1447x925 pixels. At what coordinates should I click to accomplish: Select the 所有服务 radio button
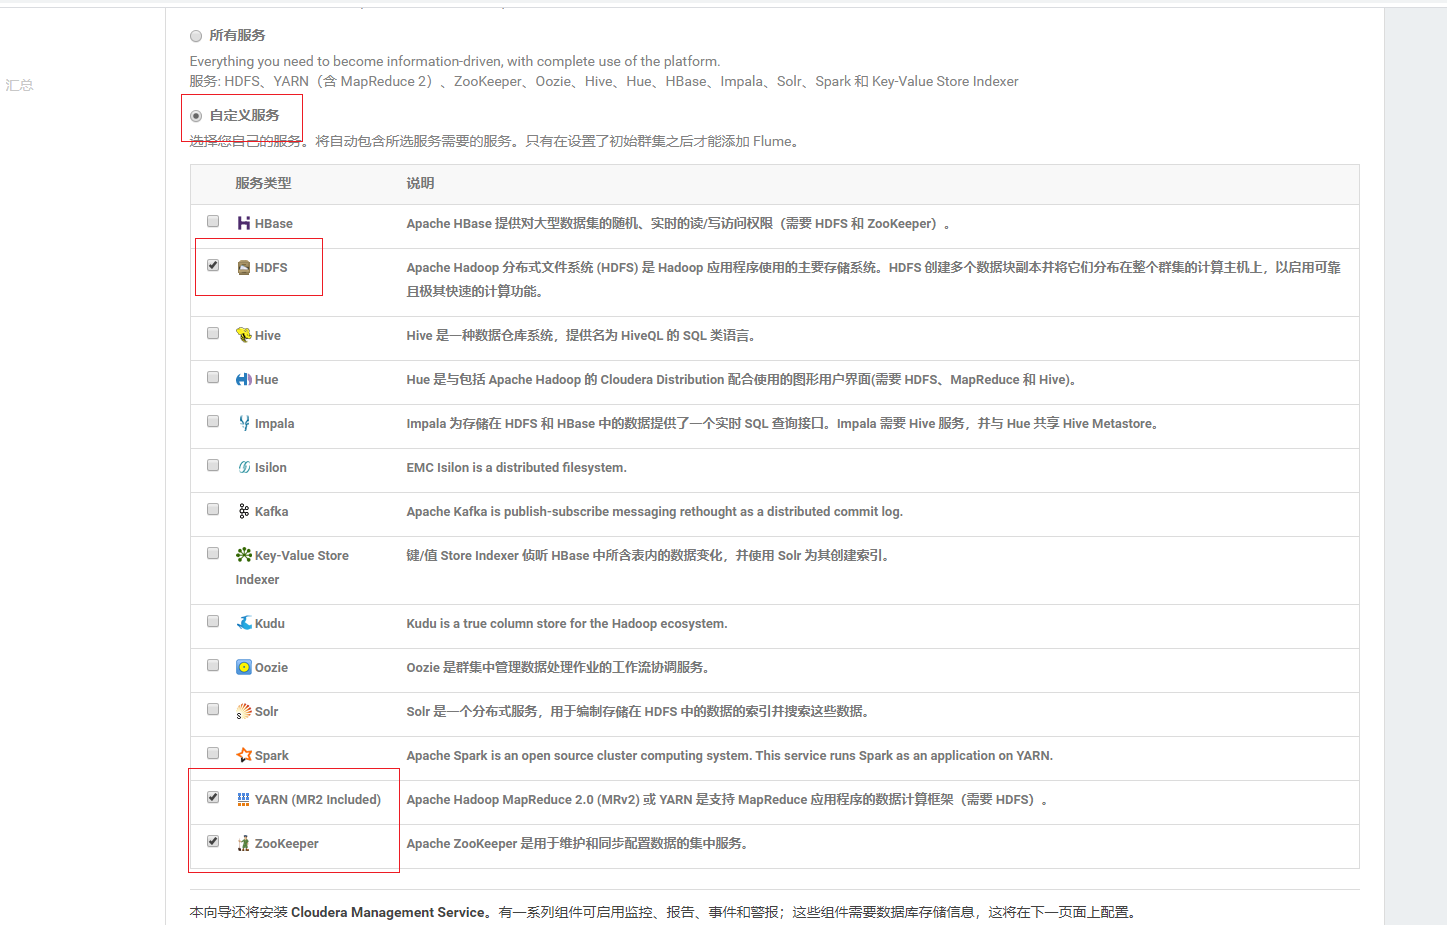pos(196,34)
